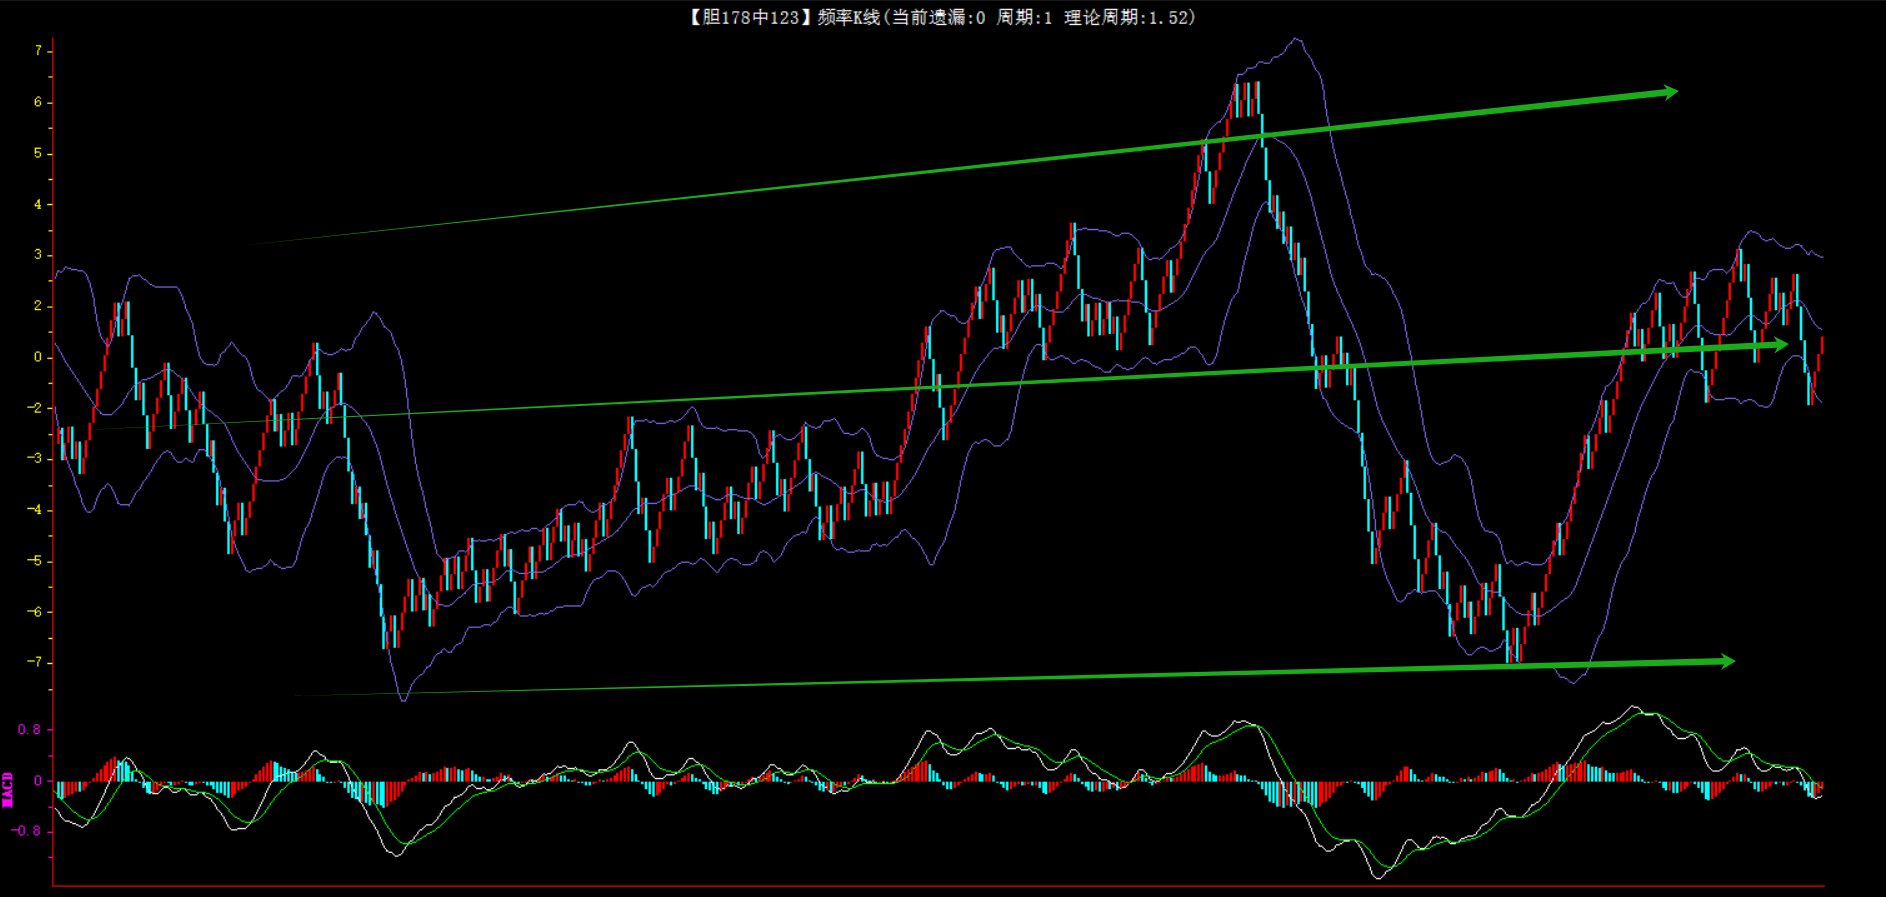Click the last candlestick at the right edge
The width and height of the screenshot is (1886, 897).
[1821, 347]
